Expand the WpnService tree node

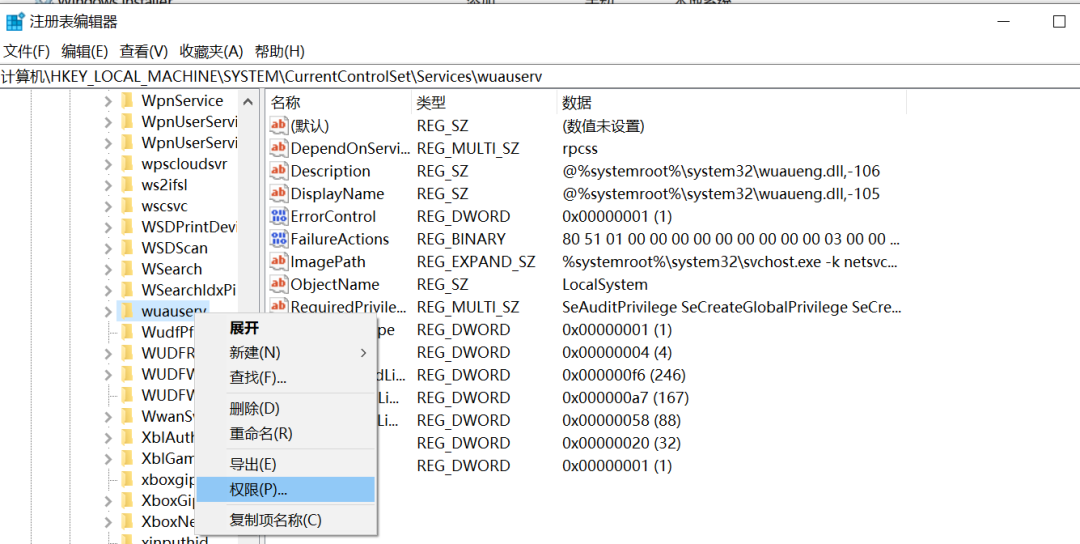[x=108, y=101]
